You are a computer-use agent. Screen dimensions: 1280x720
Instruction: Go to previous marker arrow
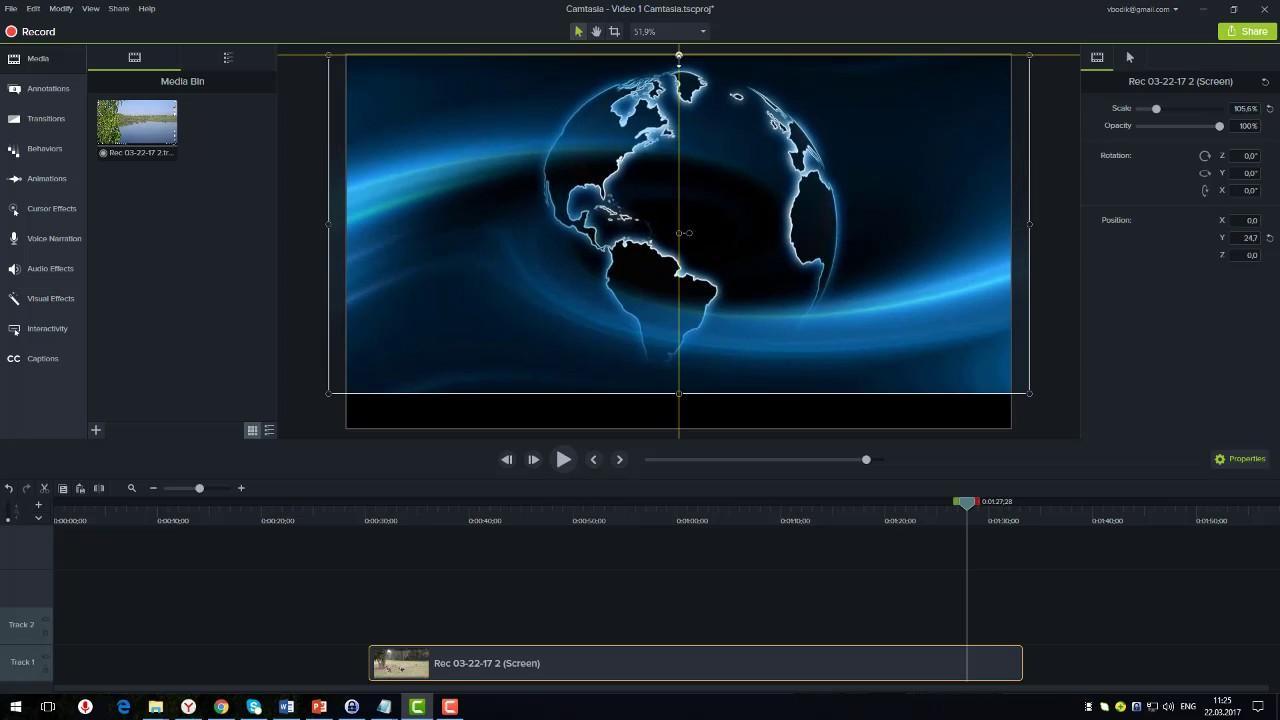click(593, 460)
